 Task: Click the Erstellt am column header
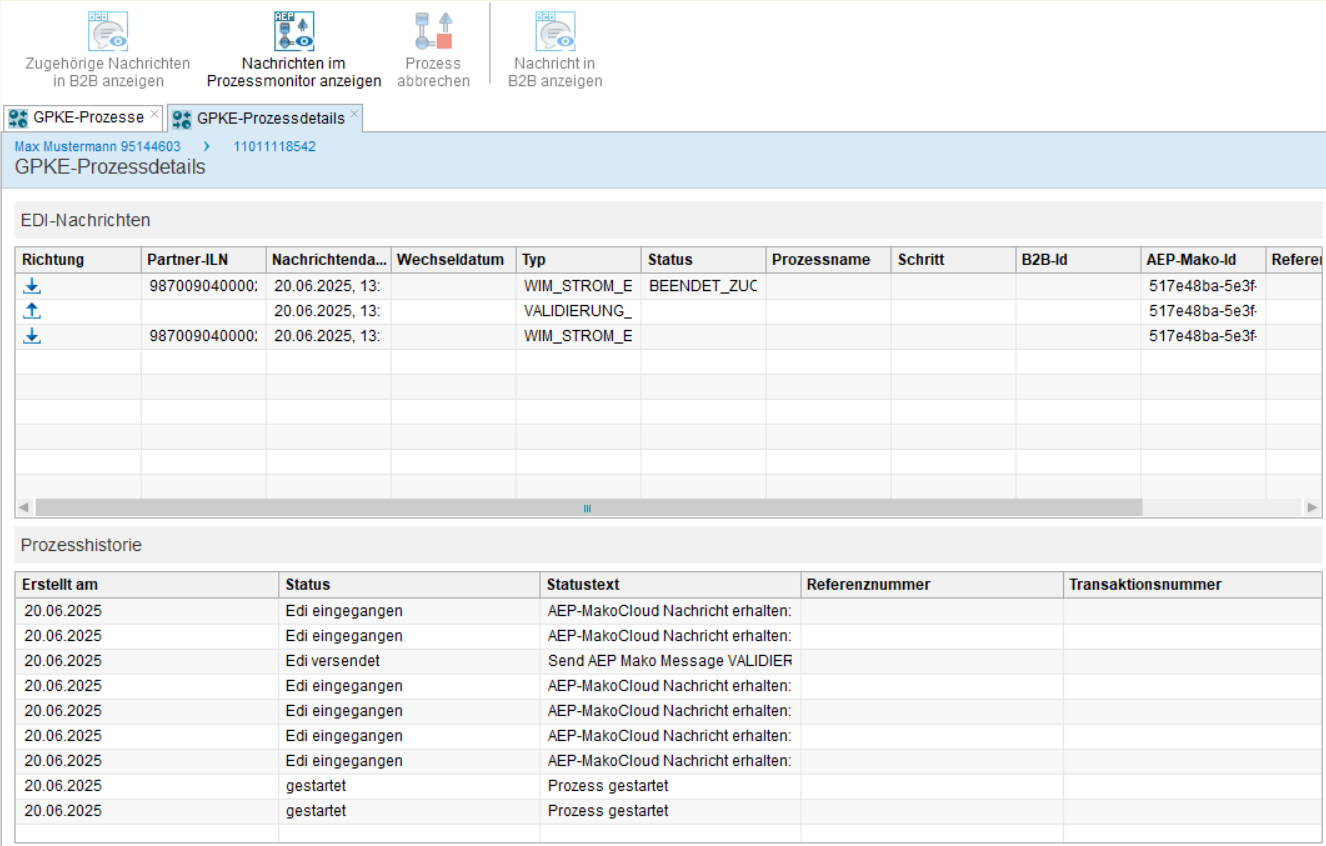147,585
